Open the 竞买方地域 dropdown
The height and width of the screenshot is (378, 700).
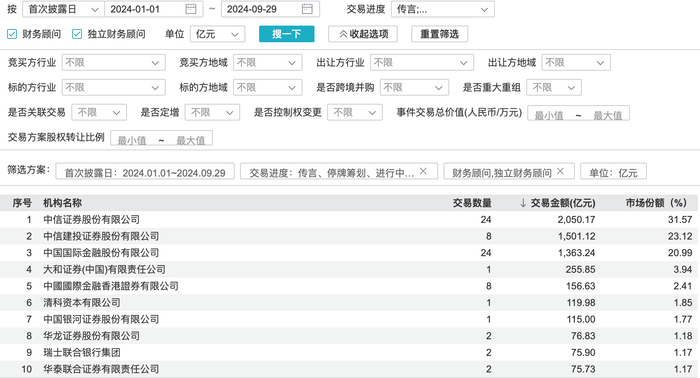267,62
